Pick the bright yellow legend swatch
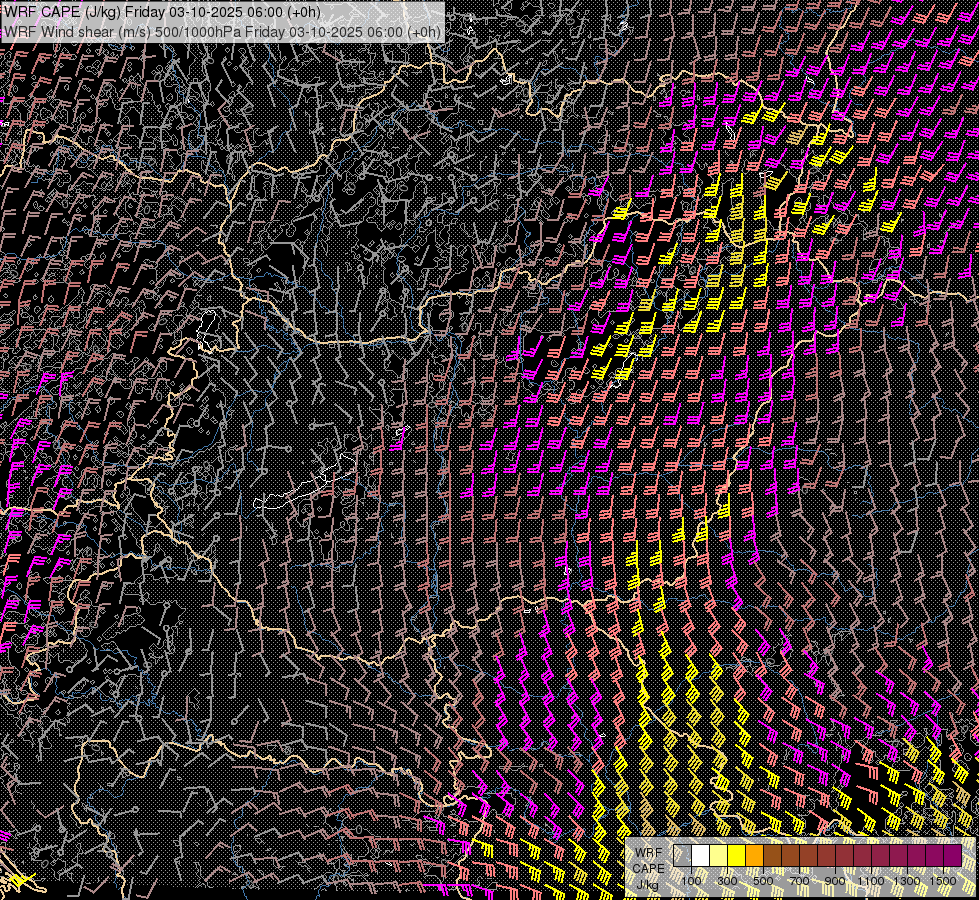The width and height of the screenshot is (979, 900). pyautogui.click(x=736, y=855)
